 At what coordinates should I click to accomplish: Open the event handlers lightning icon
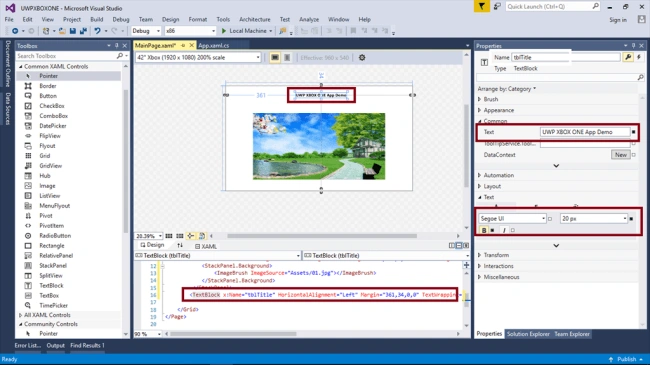click(639, 57)
